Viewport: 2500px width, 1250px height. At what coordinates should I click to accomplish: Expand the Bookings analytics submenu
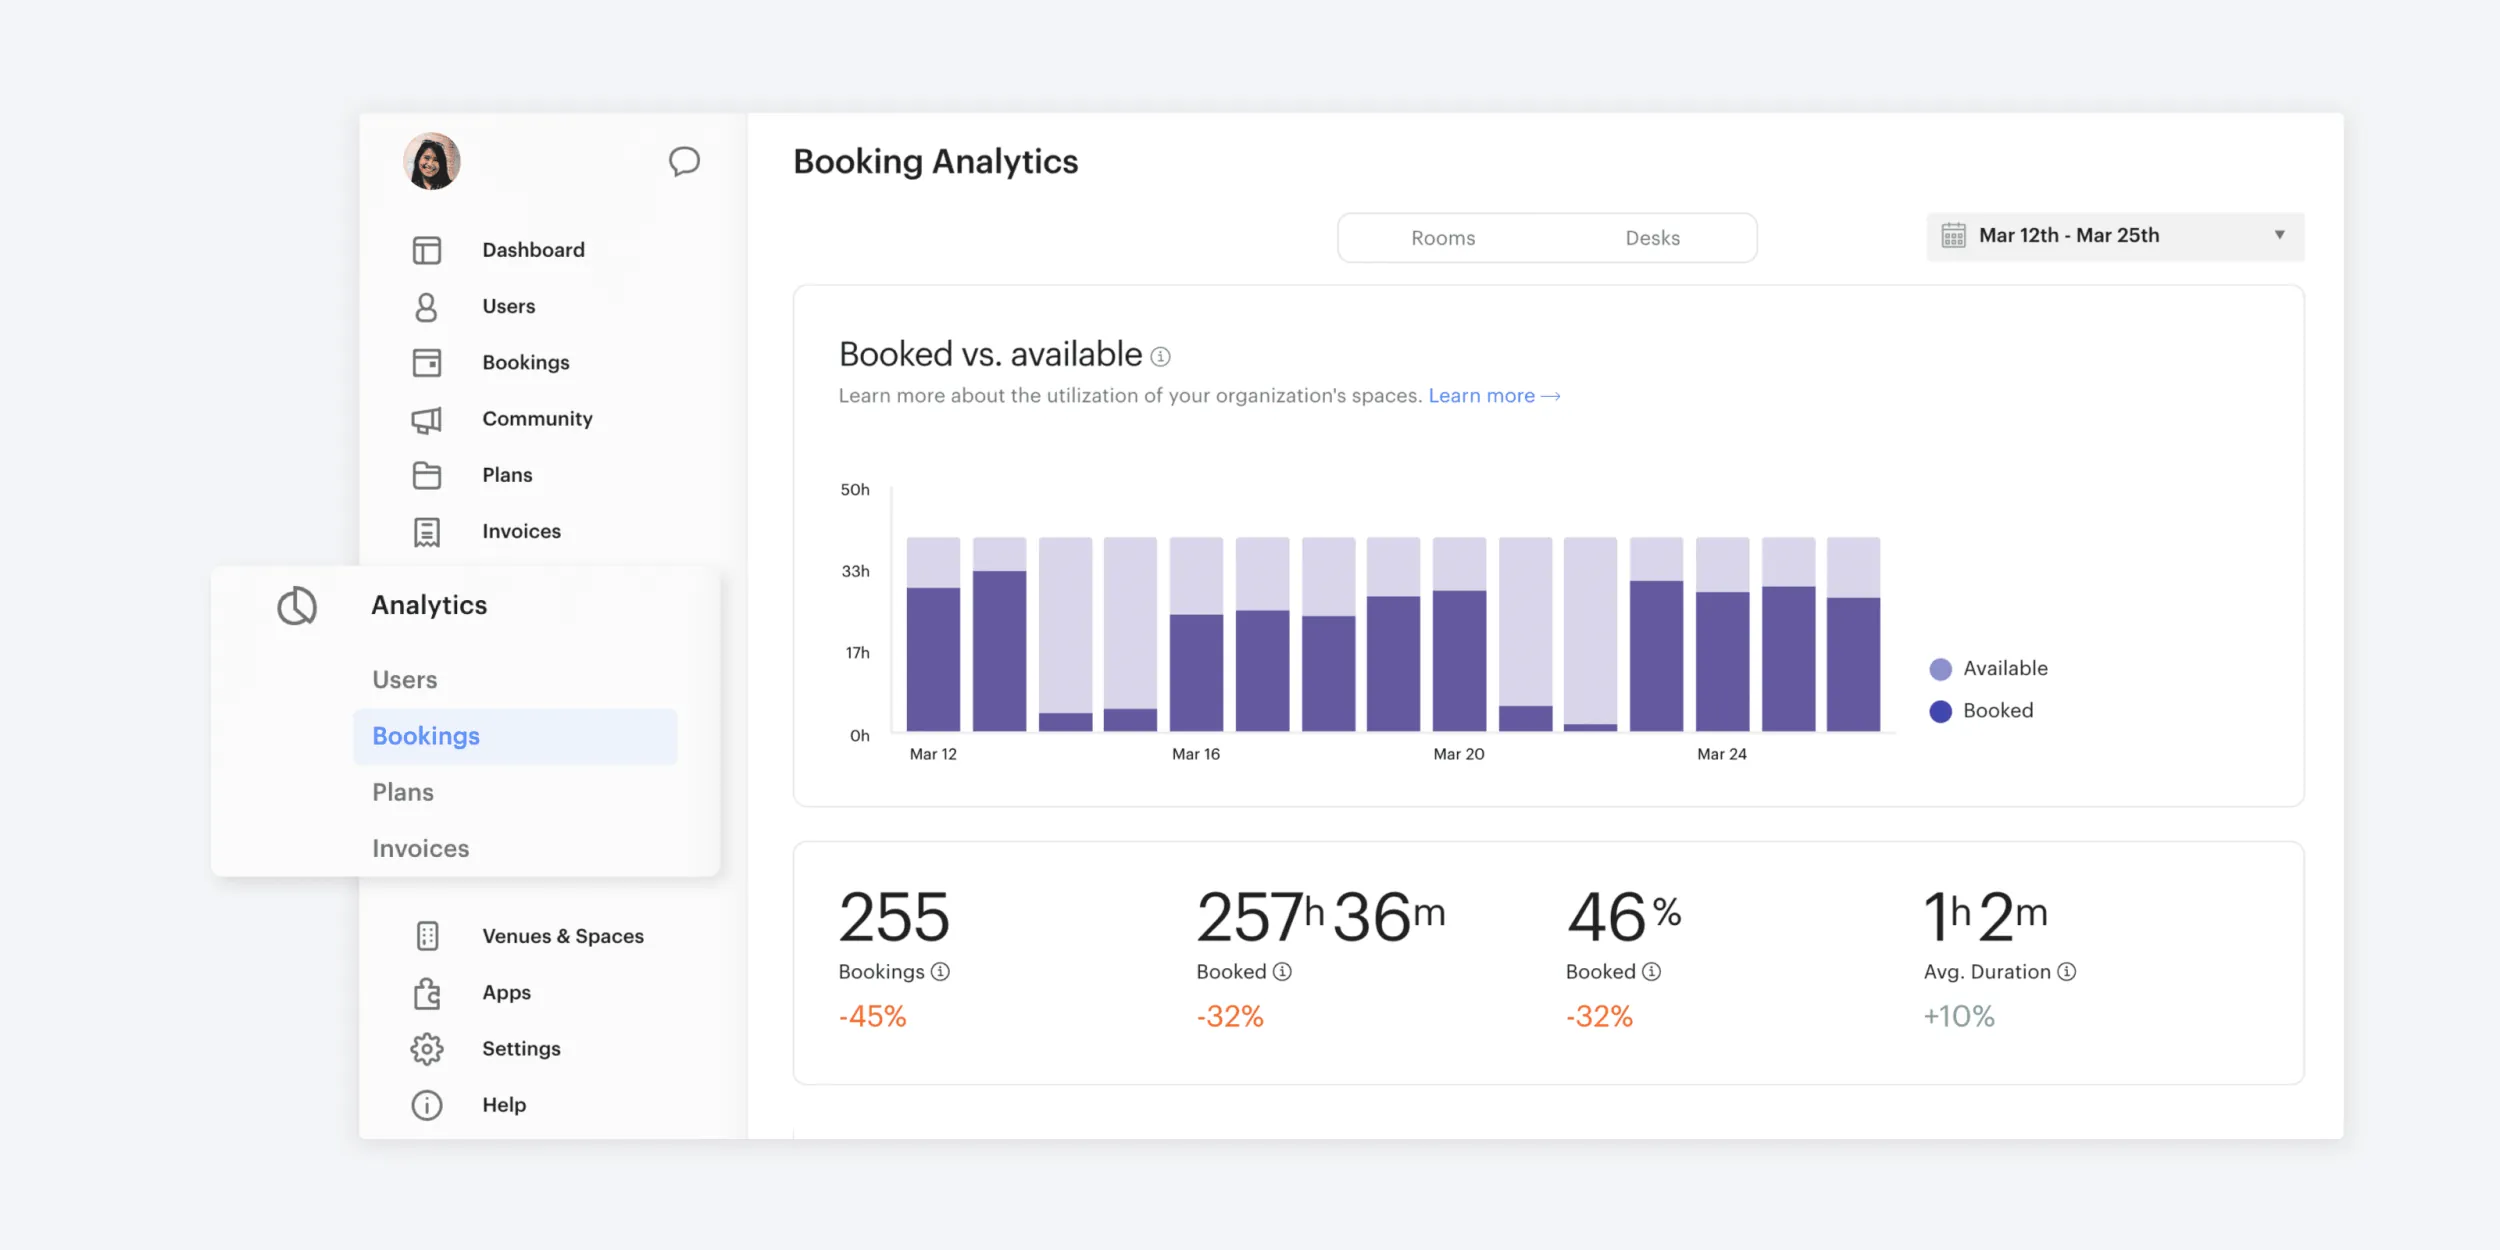point(426,735)
